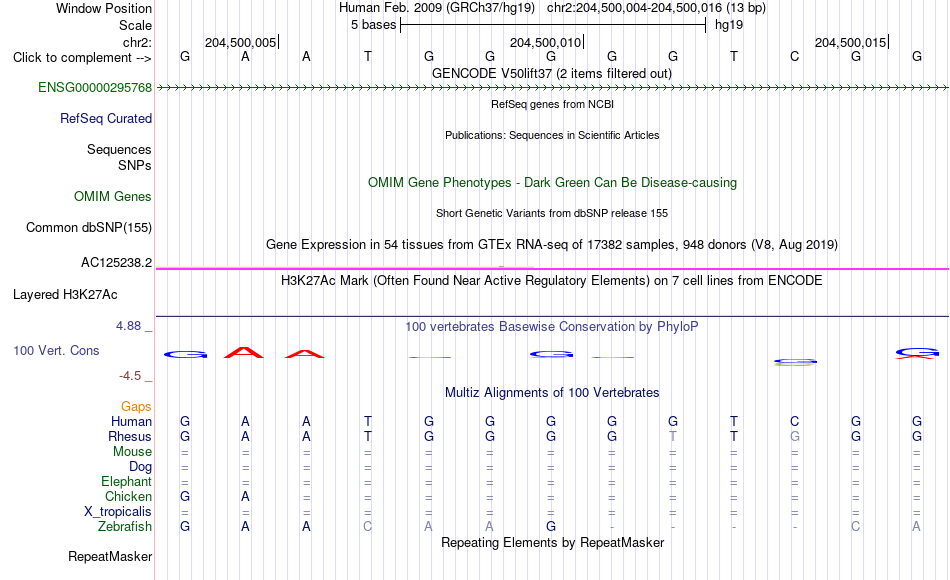Image resolution: width=950 pixels, height=580 pixels.
Task: Select the Window Position label
Action: pos(104,8)
